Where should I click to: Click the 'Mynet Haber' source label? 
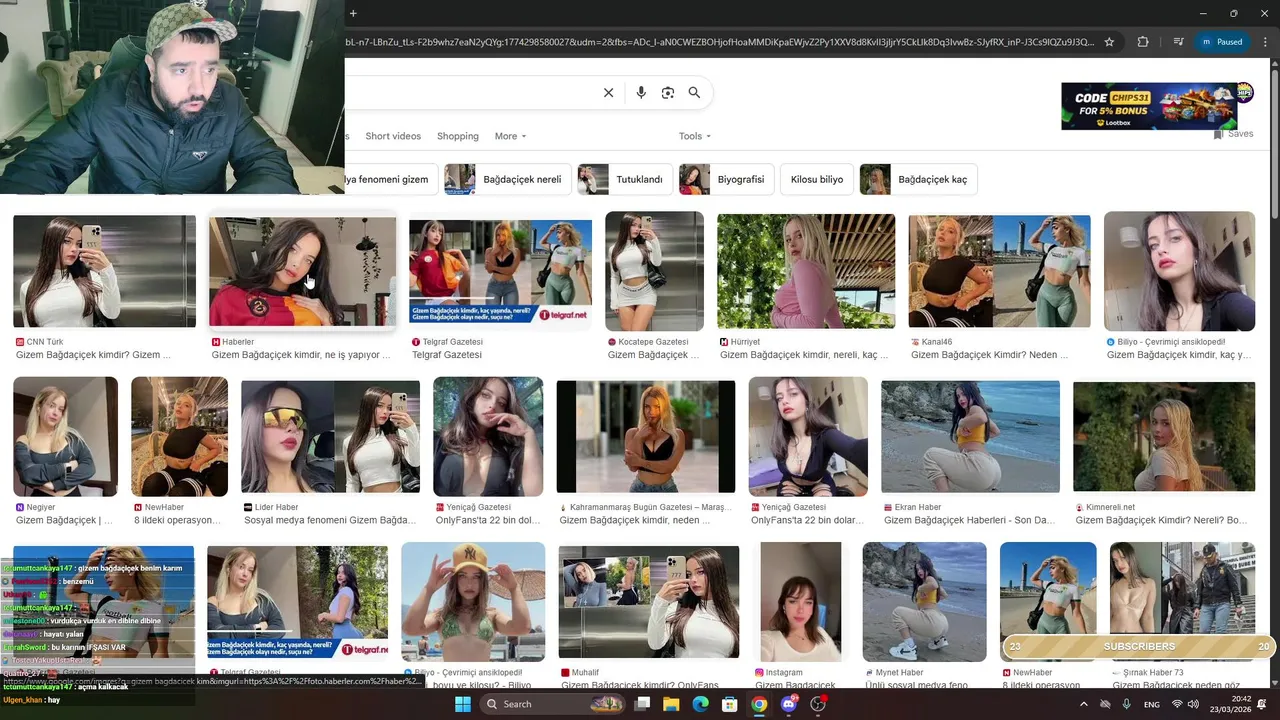(899, 673)
